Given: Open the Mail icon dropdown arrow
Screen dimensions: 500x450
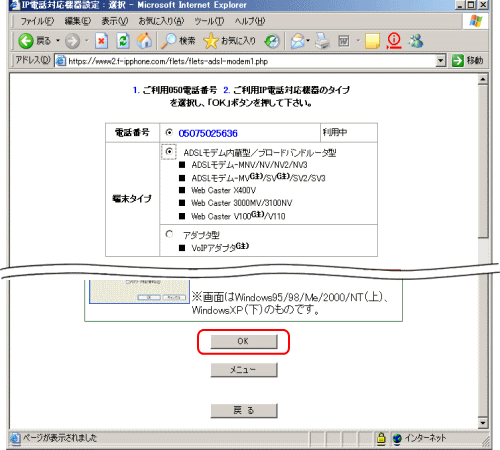Looking at the screenshot, I should pyautogui.click(x=308, y=41).
